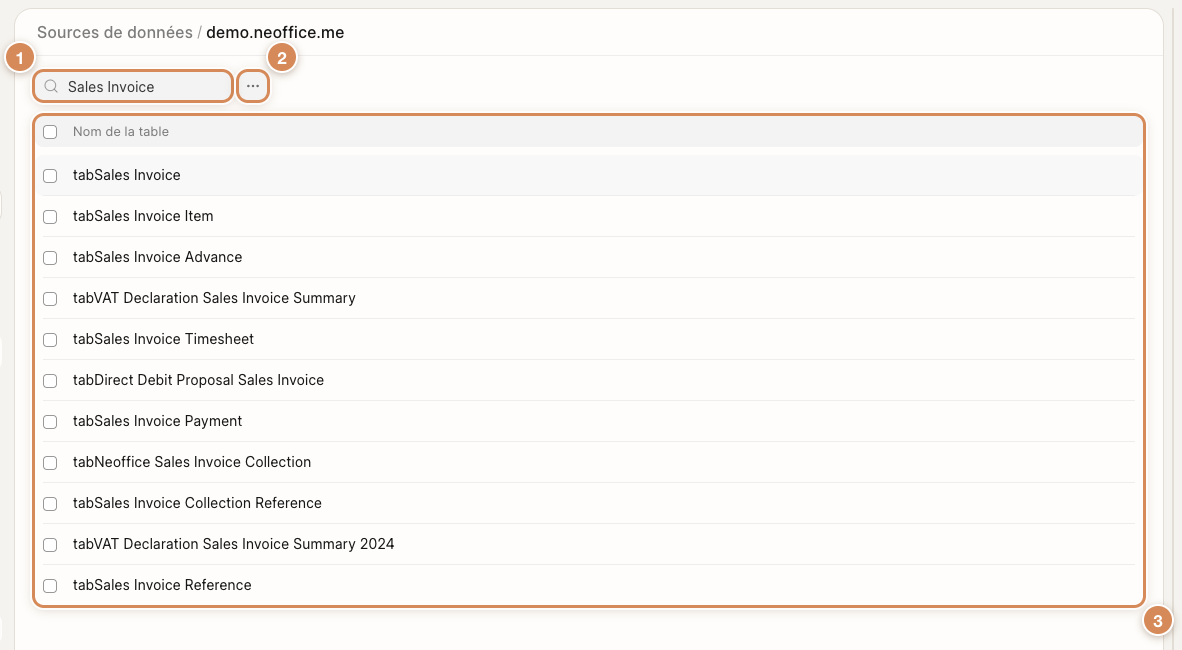This screenshot has height=650, width=1182.
Task: Click the Nom de la table column header
Action: point(121,132)
